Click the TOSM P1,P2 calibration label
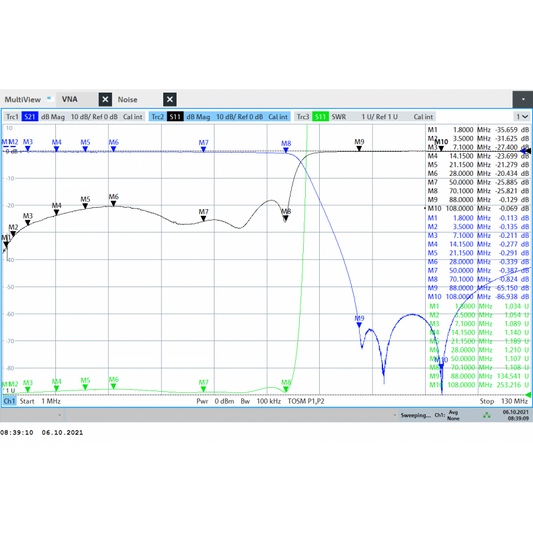The image size is (533, 533). coord(306,401)
